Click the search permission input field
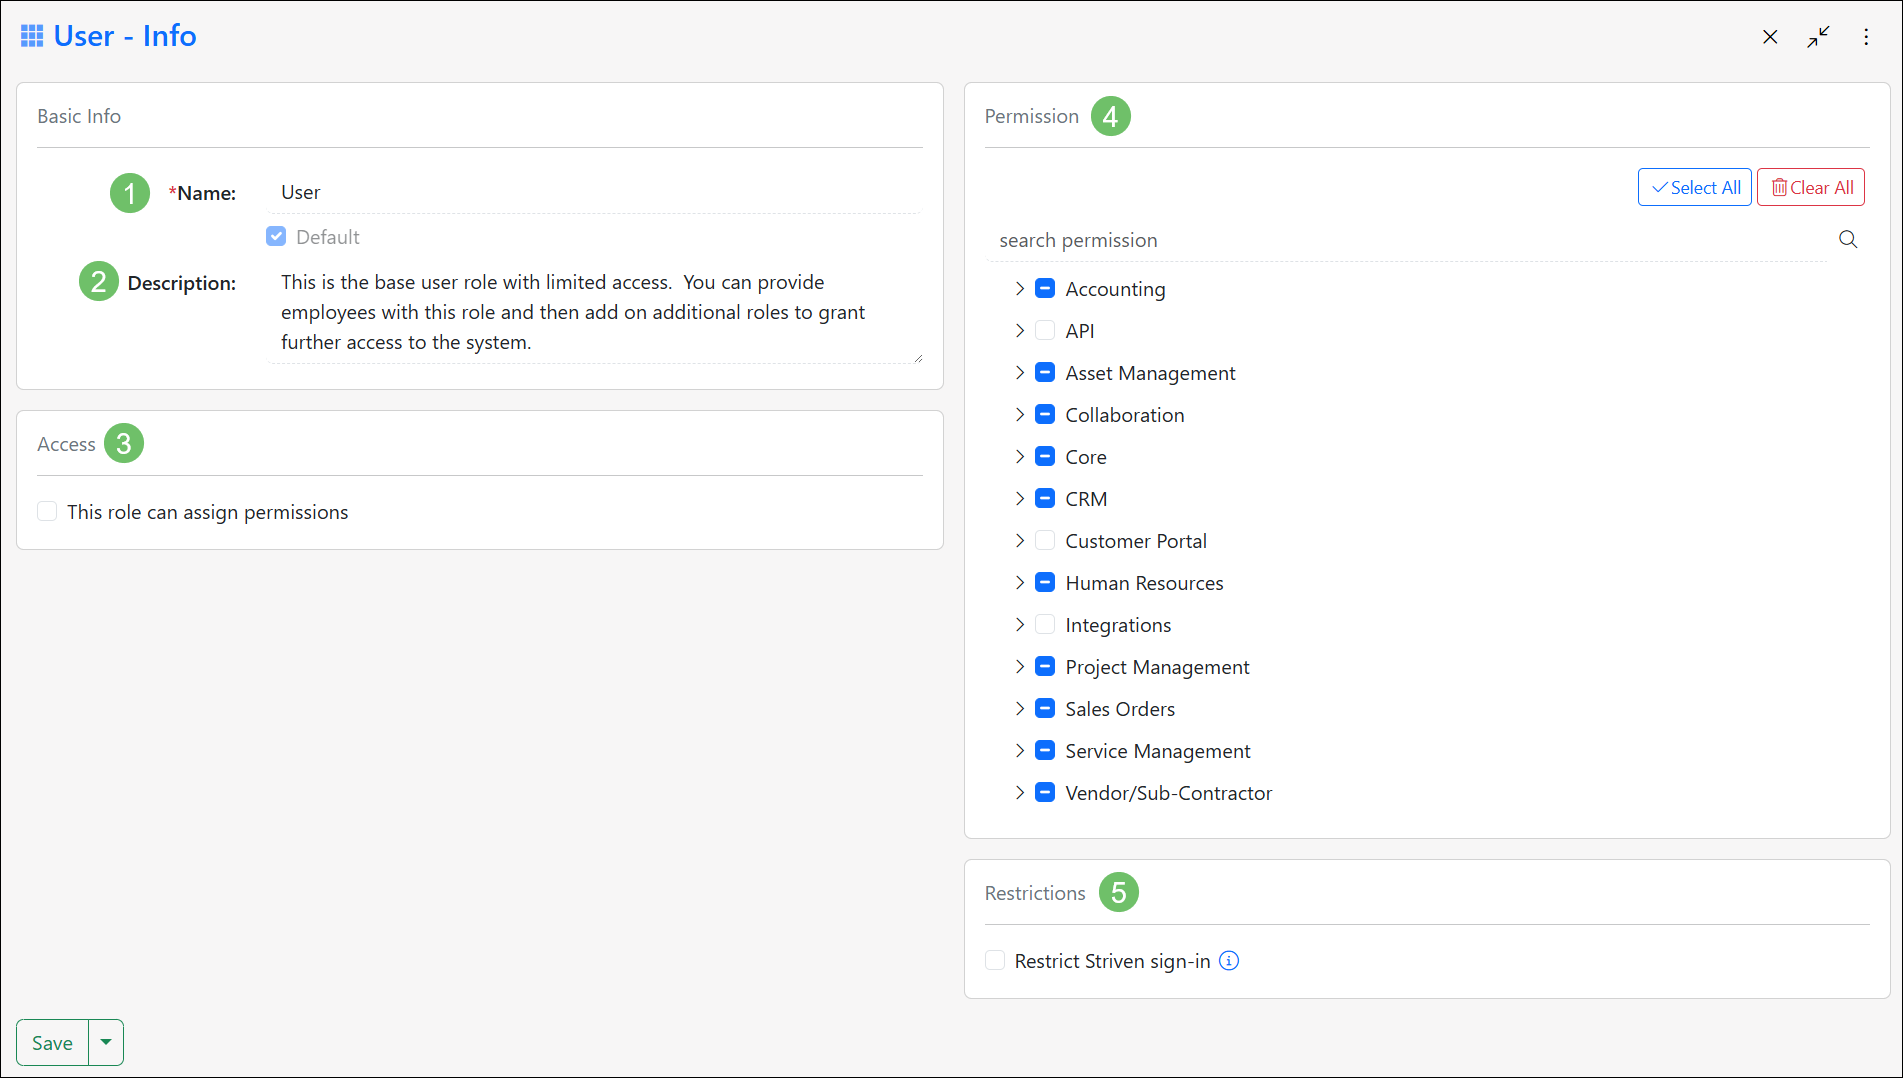The image size is (1903, 1078). pos(1200,240)
